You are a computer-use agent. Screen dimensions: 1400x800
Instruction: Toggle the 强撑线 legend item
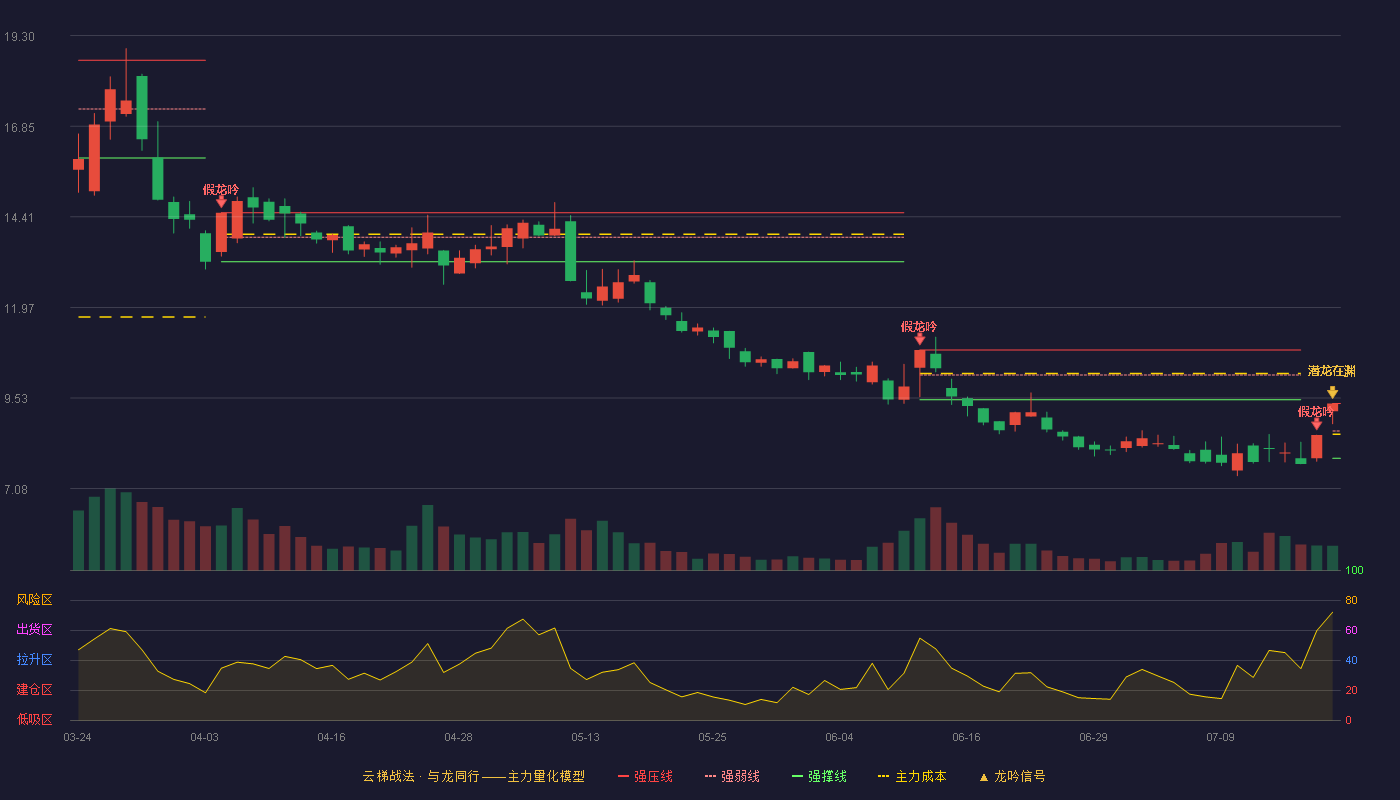coord(819,776)
